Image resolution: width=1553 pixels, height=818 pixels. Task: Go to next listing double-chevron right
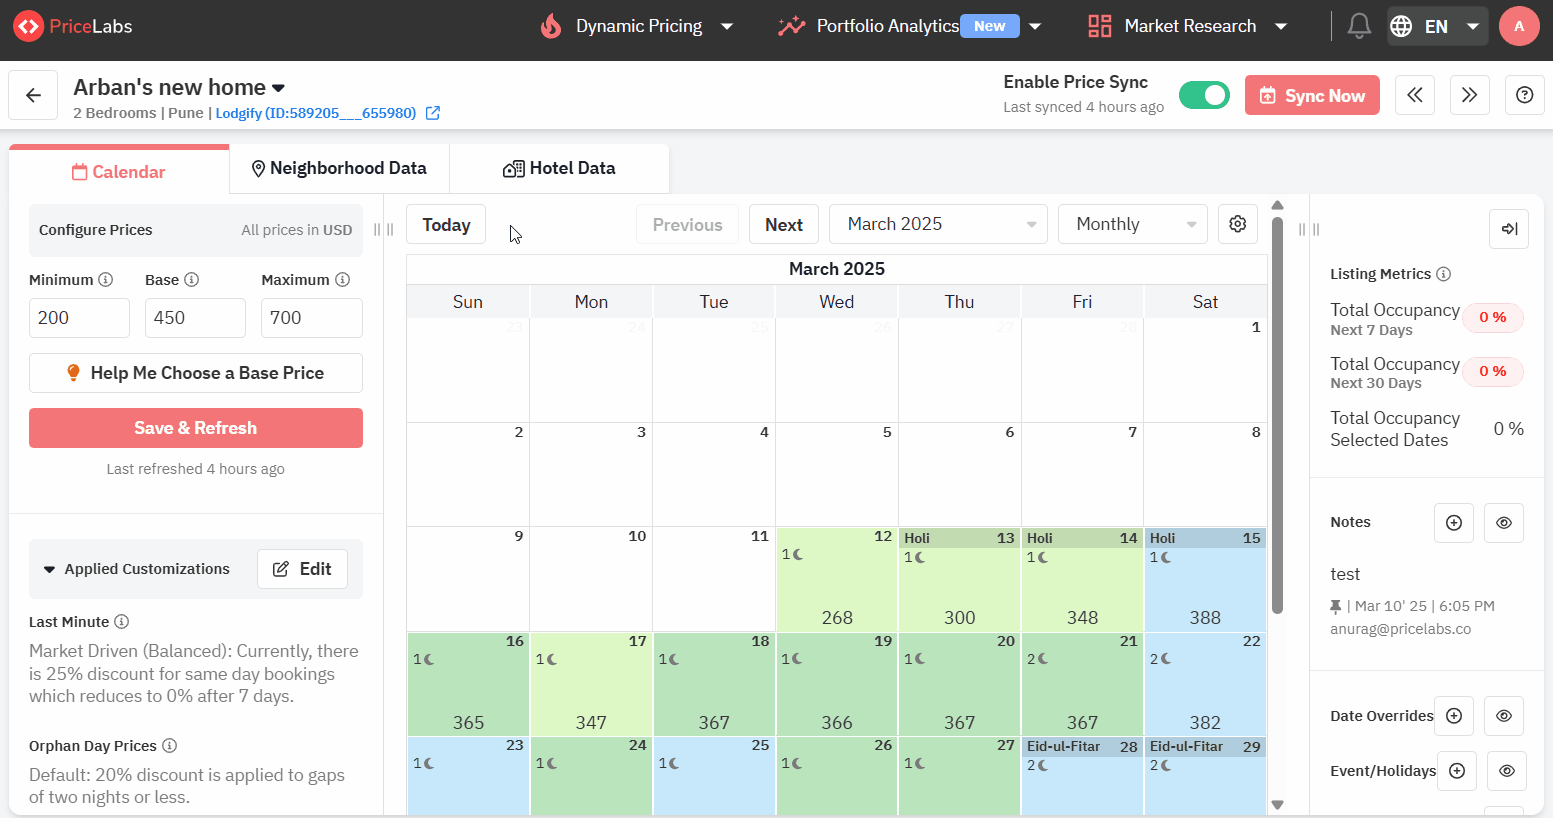click(x=1469, y=95)
